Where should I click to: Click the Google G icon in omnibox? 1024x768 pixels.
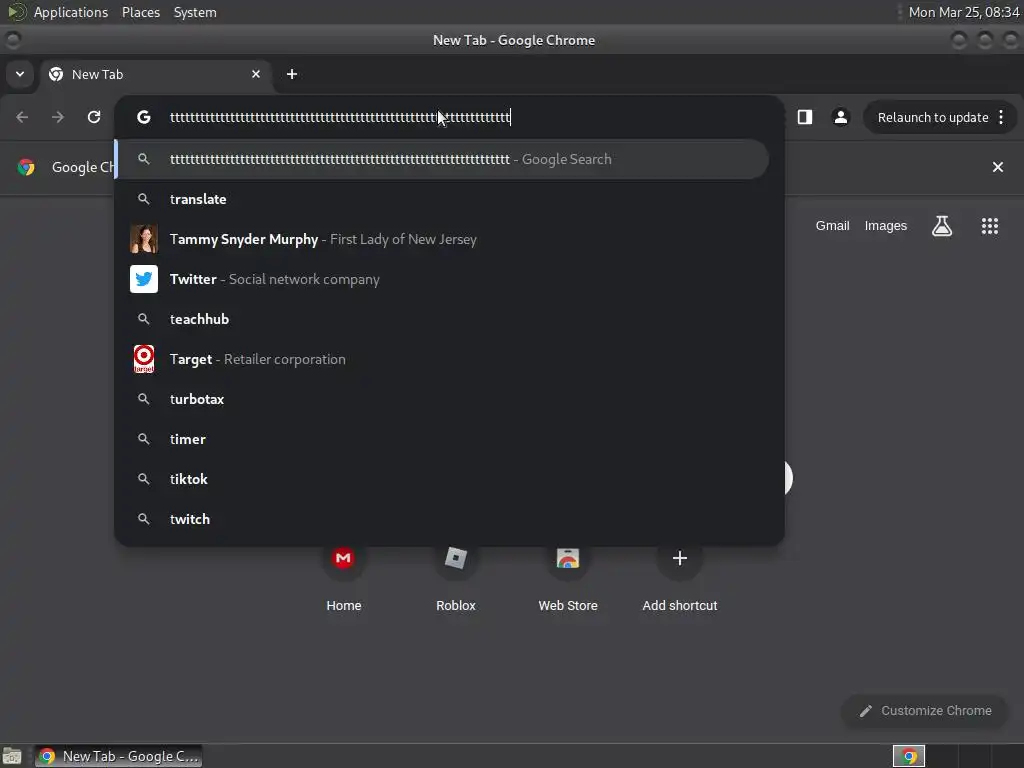144,117
